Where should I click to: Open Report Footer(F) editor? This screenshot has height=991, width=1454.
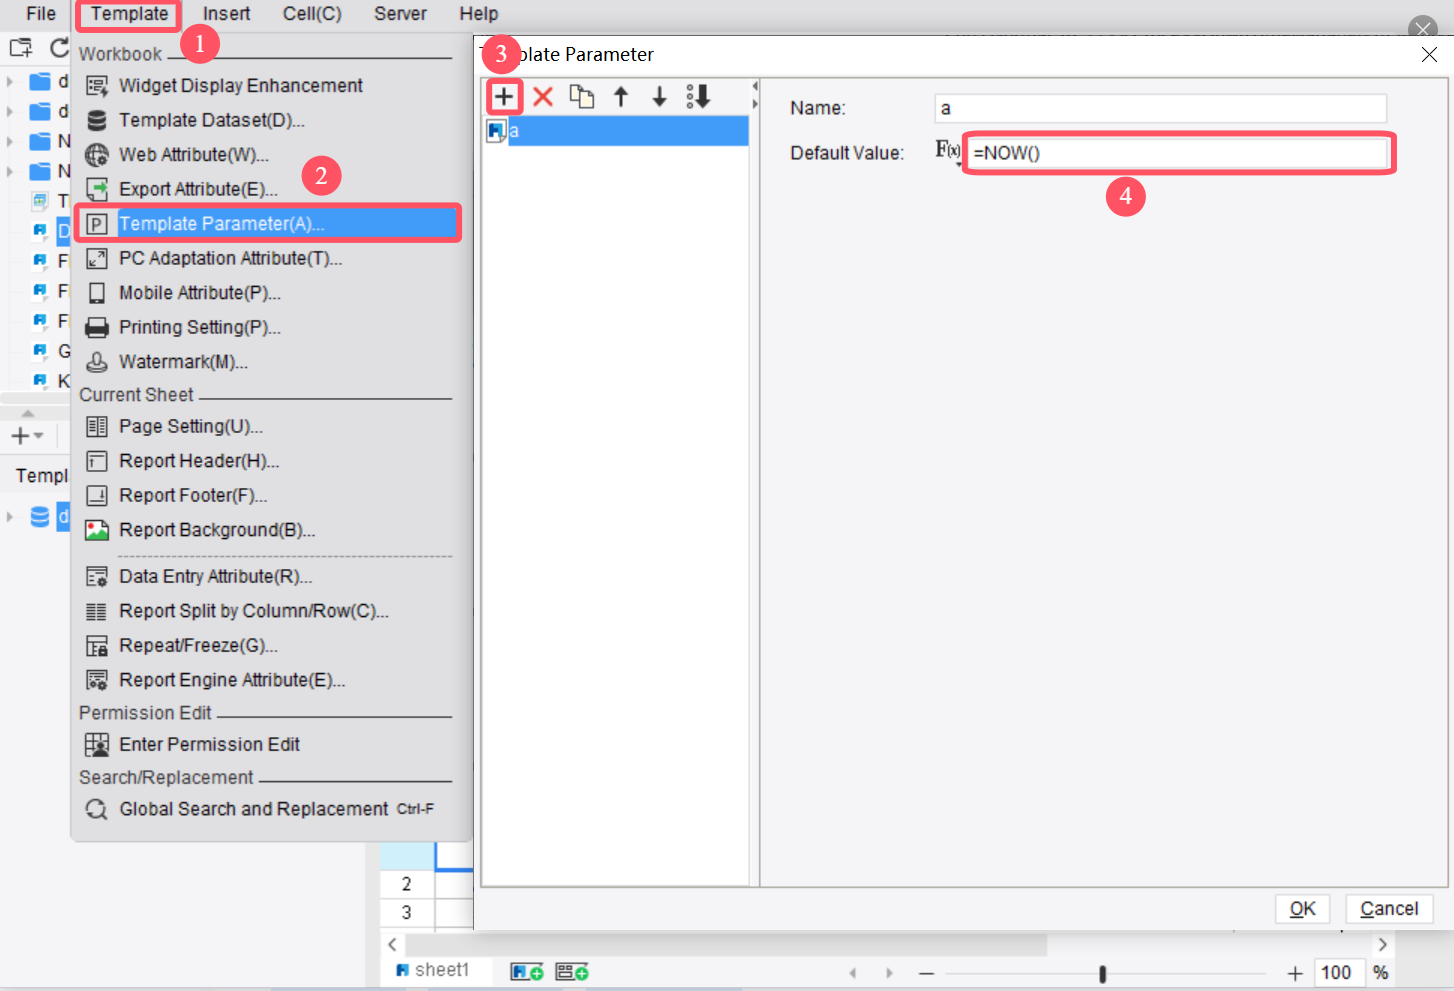(193, 496)
